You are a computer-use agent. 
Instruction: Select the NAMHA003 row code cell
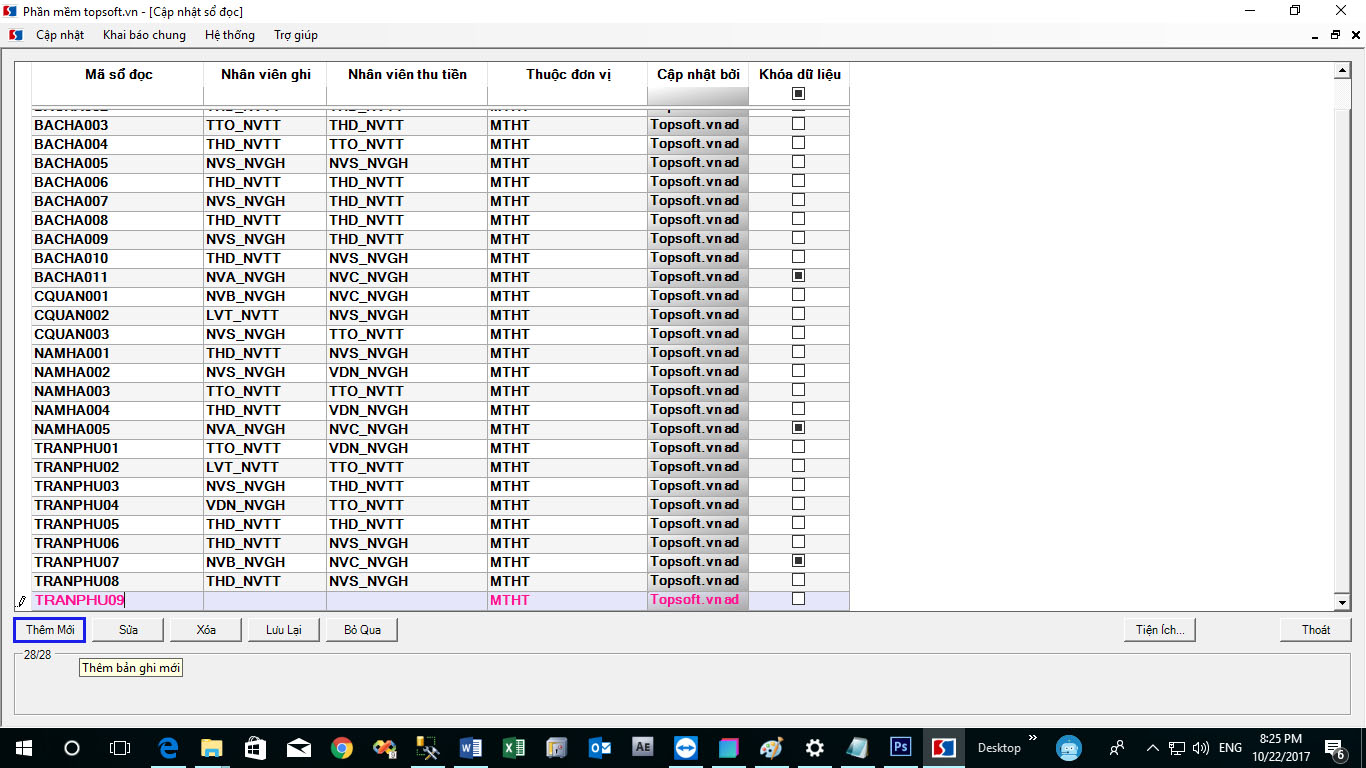[117, 391]
